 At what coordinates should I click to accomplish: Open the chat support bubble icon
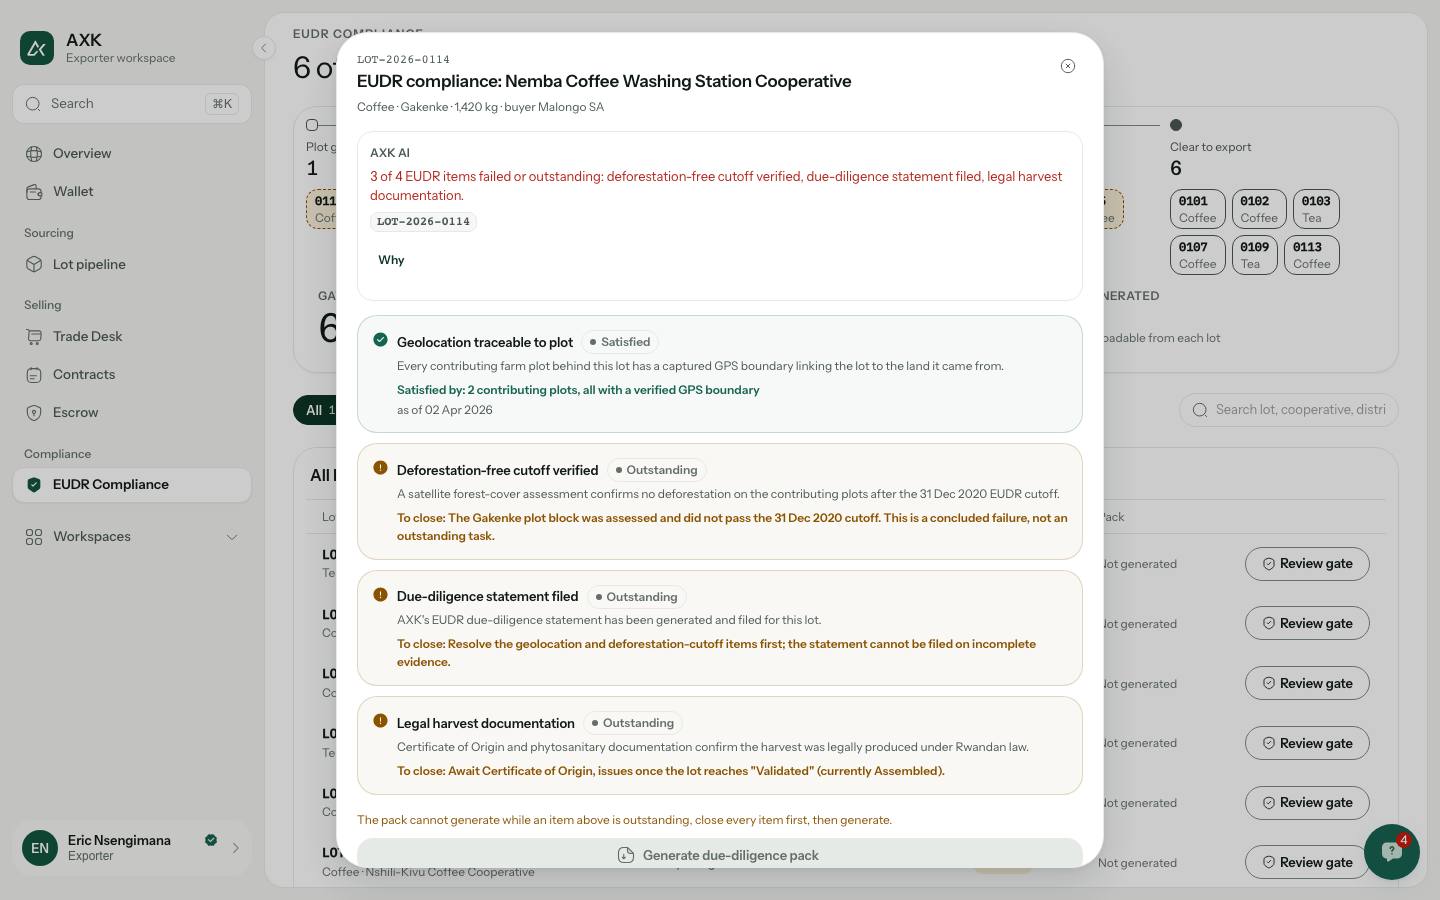pos(1391,852)
